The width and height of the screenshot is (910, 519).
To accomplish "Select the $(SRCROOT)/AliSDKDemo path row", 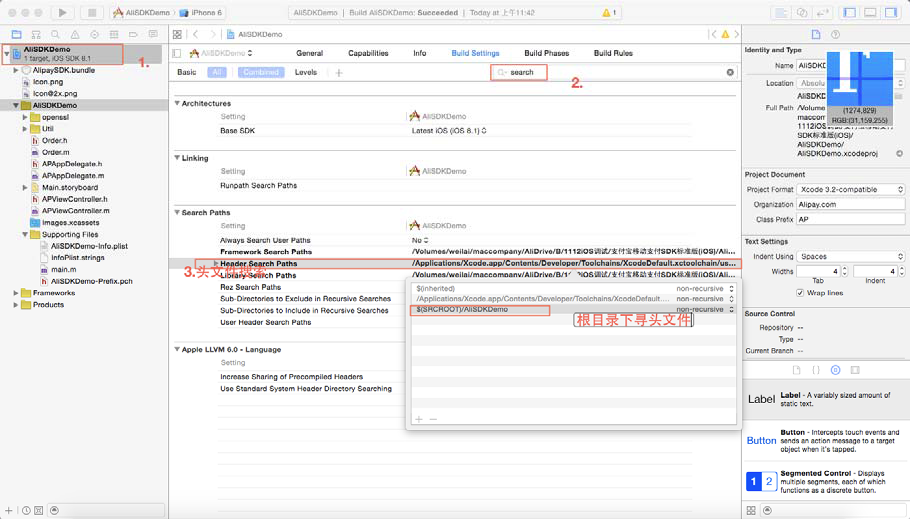I will click(573, 309).
